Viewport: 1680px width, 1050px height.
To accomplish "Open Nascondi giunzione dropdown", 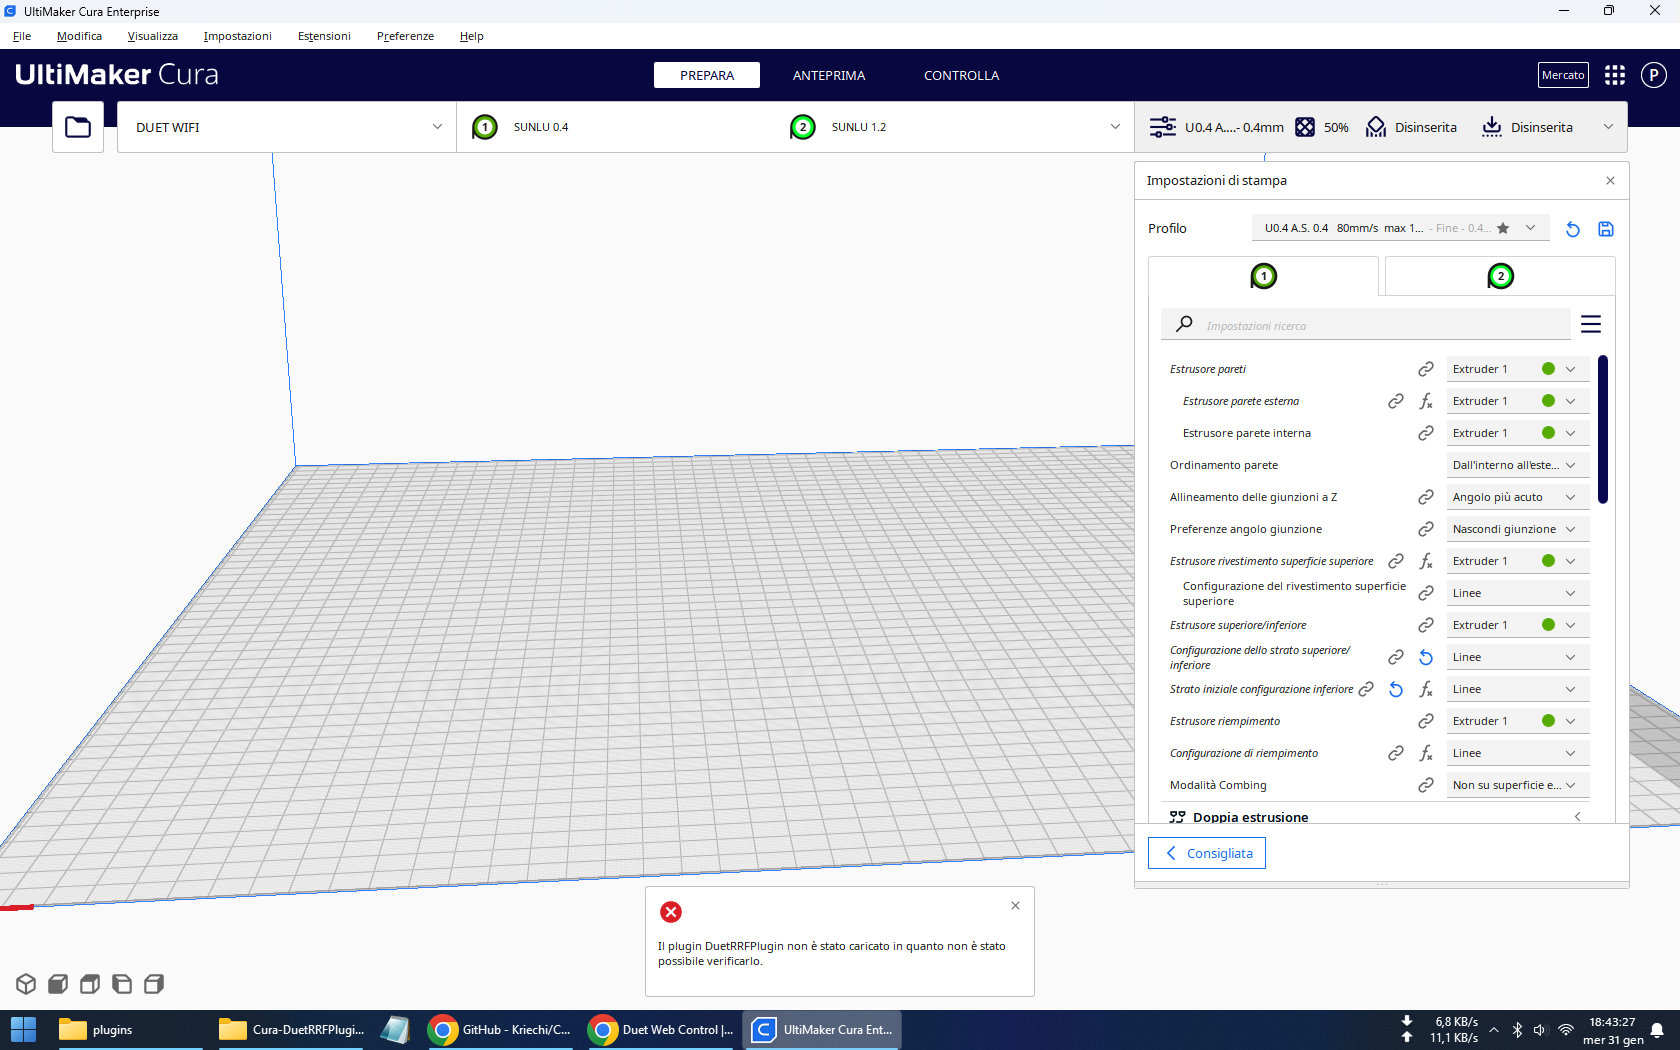I will pos(1517,529).
